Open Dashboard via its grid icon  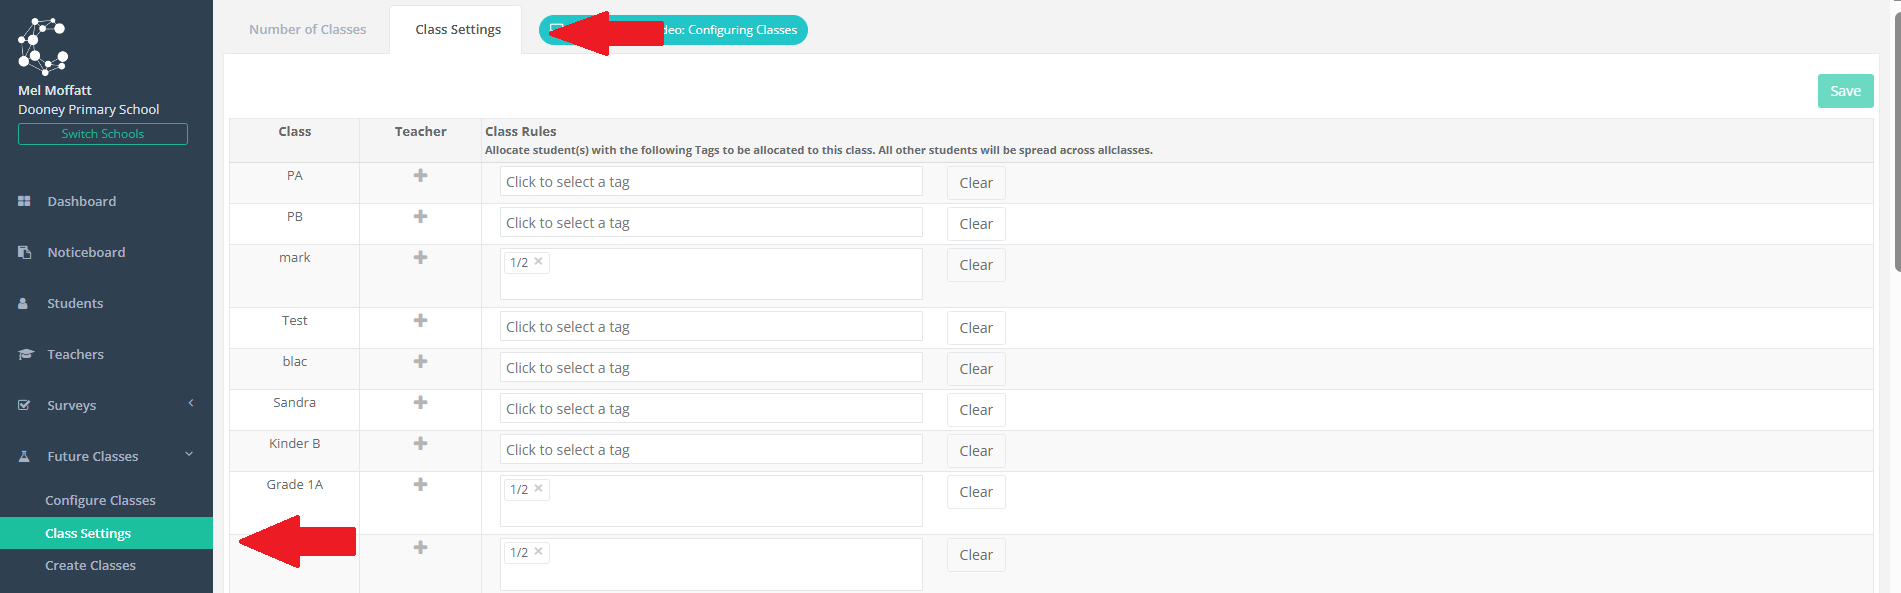click(24, 201)
